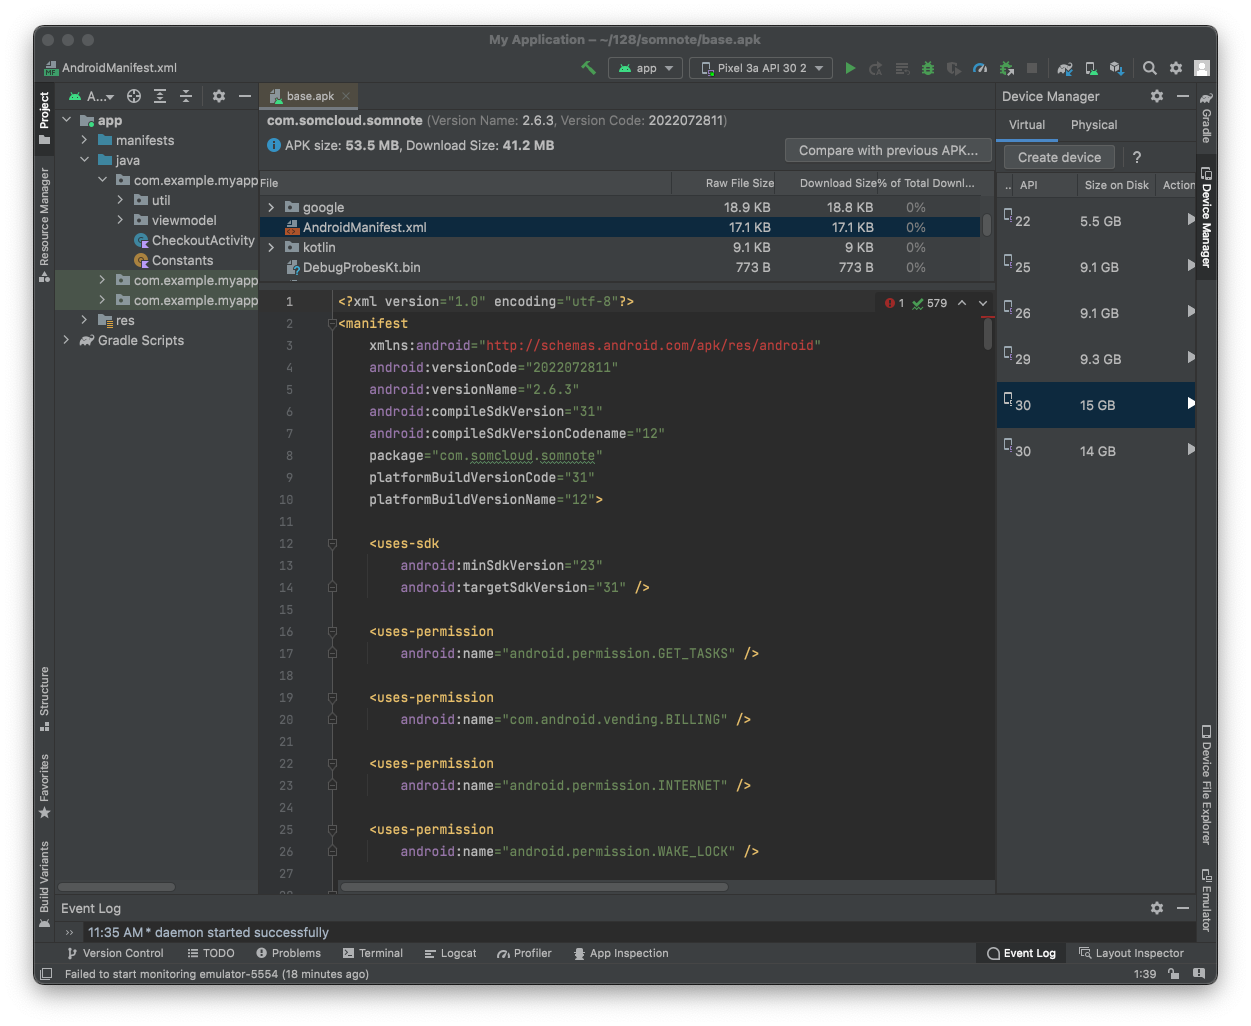The width and height of the screenshot is (1251, 1026).
Task: Open the Profile app gauge icon
Action: point(980,68)
